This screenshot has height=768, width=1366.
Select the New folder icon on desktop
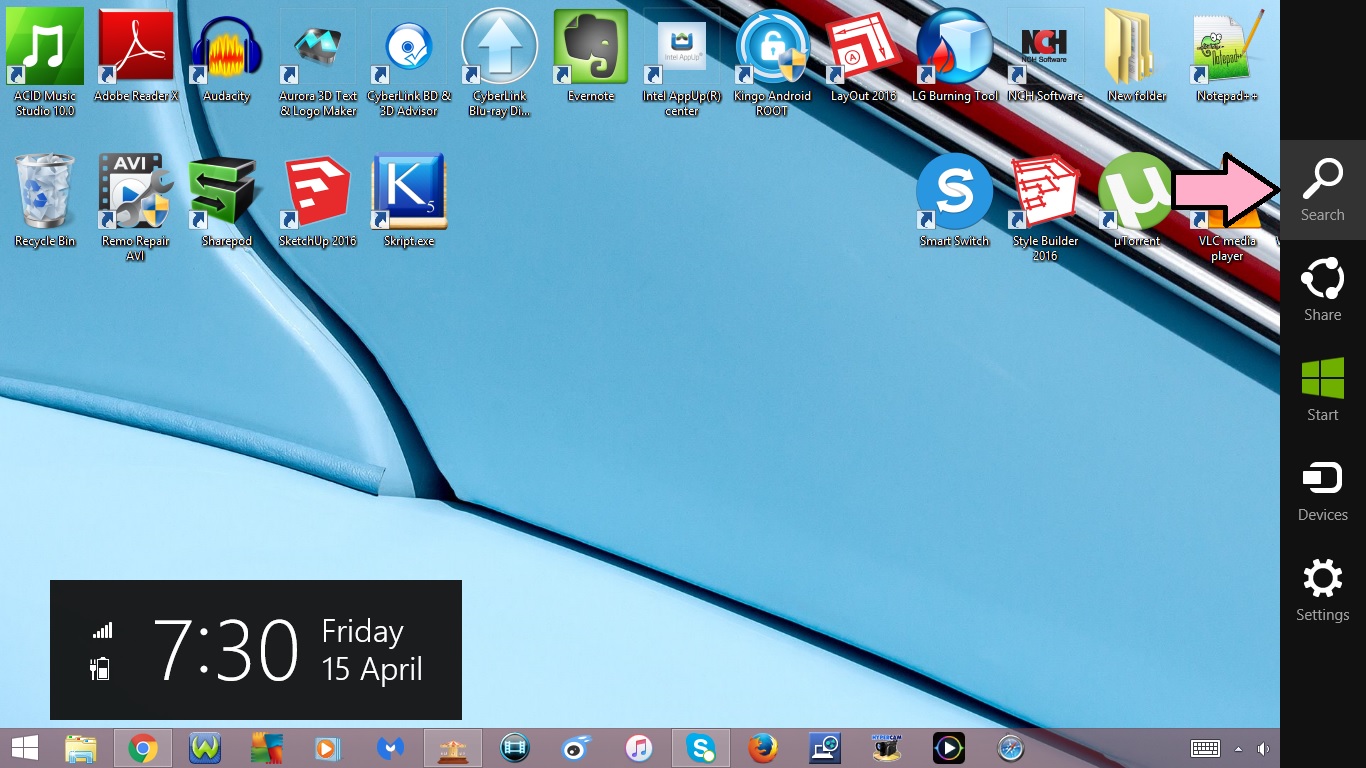click(1137, 56)
